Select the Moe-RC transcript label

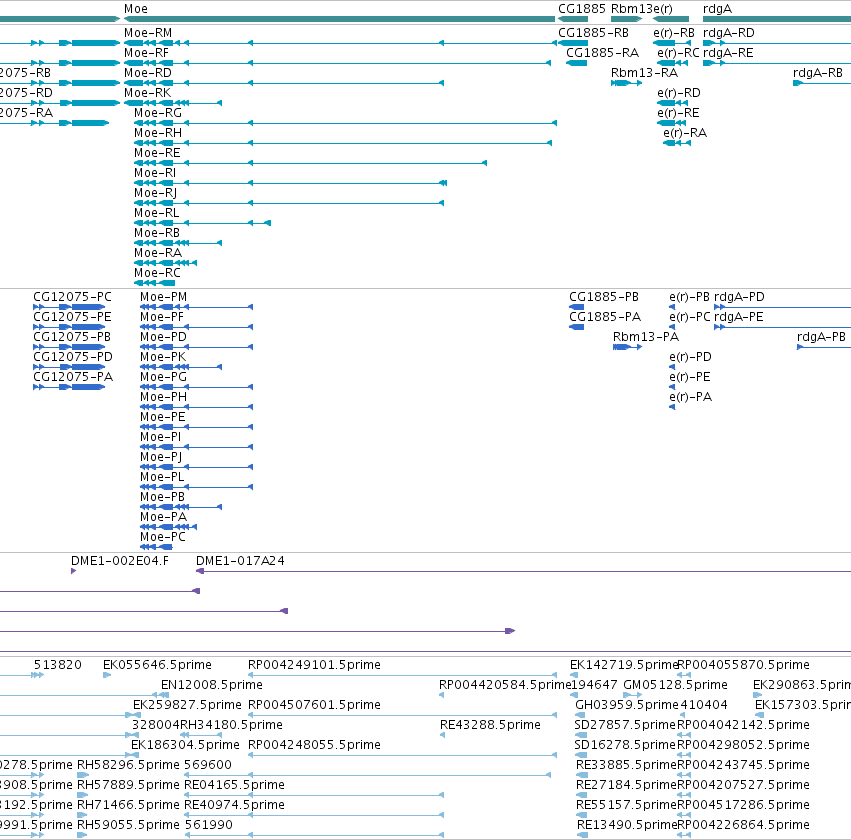tap(157, 273)
